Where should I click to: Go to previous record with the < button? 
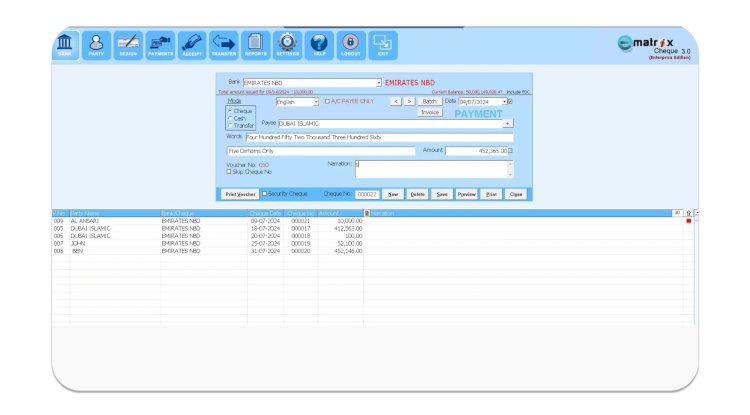[x=396, y=101]
